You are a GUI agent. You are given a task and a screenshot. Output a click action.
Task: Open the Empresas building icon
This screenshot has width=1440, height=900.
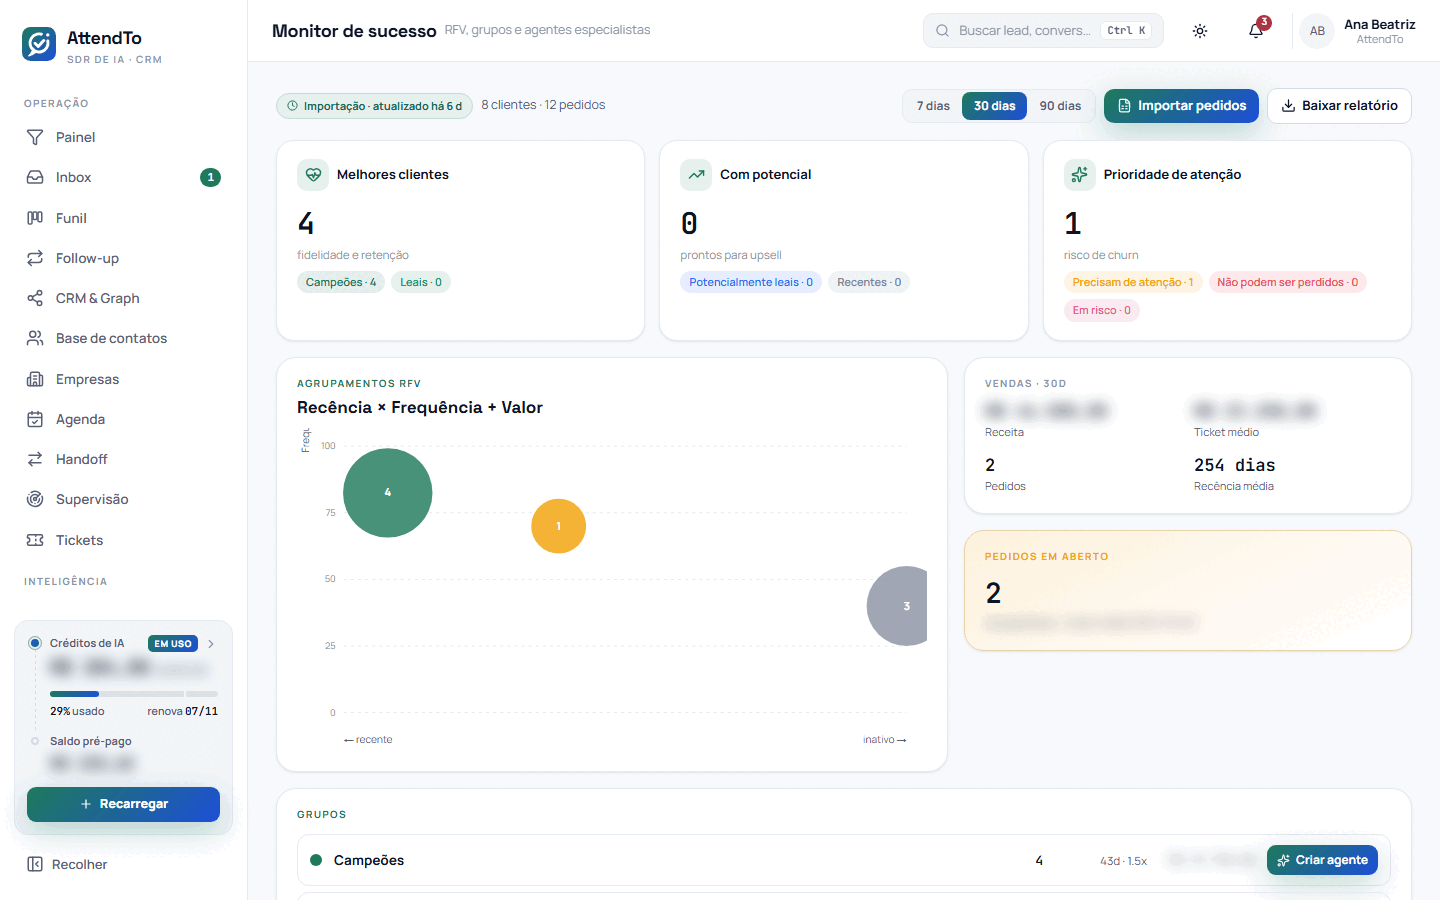click(x=35, y=379)
